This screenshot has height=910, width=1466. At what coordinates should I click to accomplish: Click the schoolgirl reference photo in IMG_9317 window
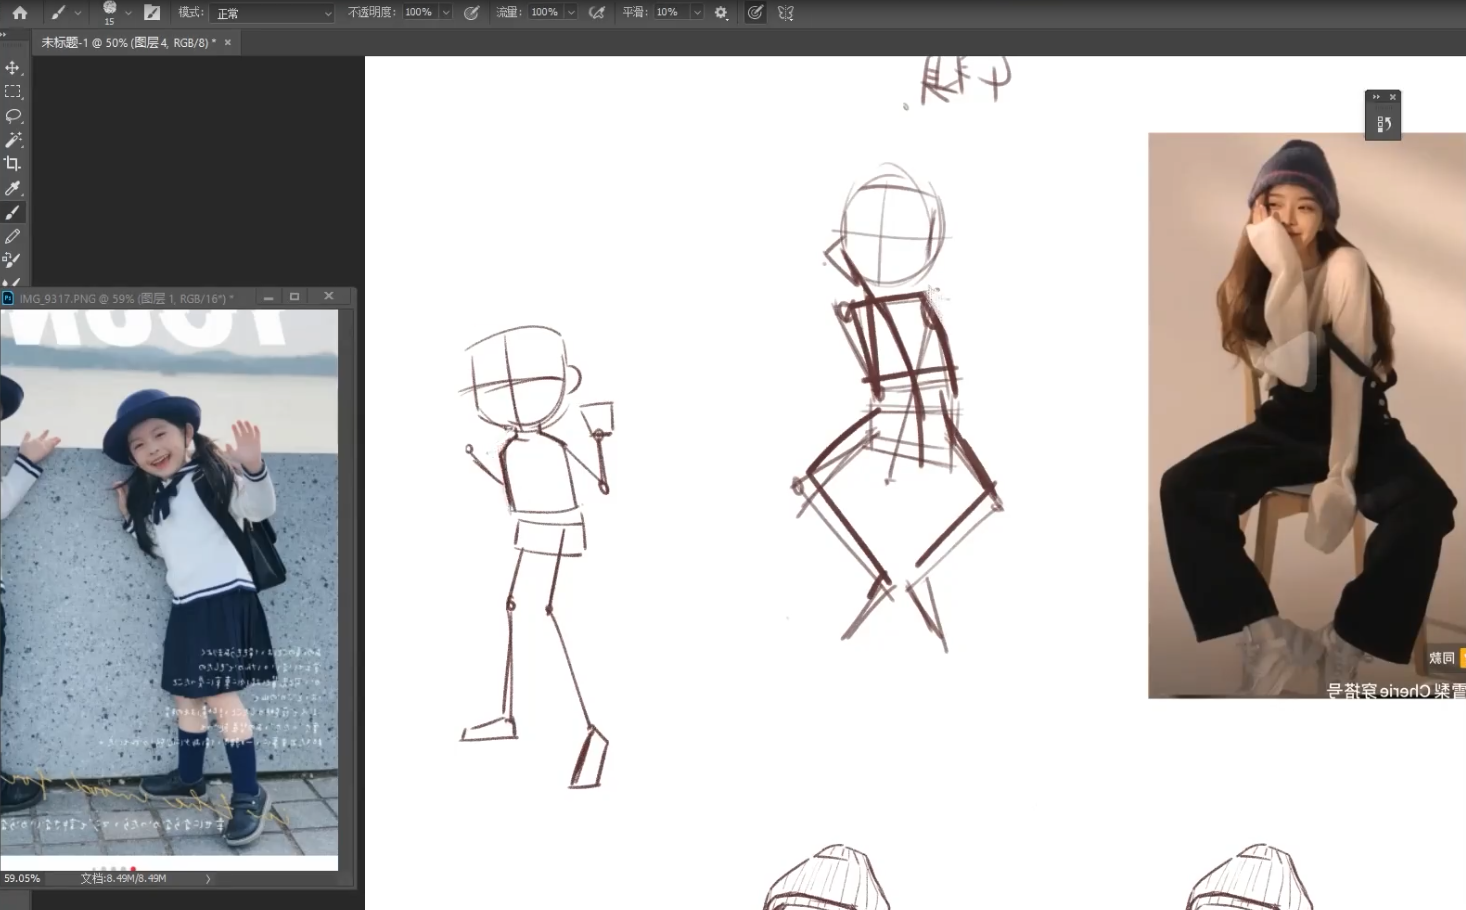click(x=169, y=582)
